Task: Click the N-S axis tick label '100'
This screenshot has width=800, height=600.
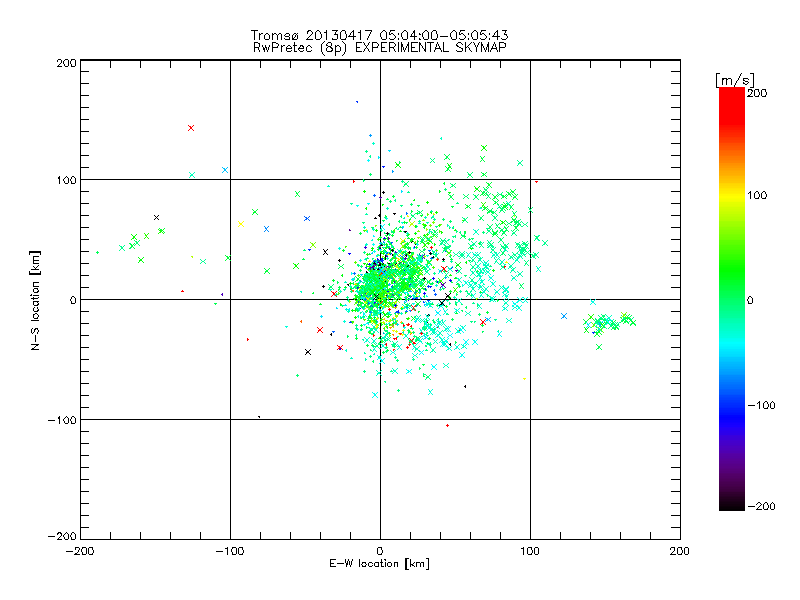Action: coord(66,180)
